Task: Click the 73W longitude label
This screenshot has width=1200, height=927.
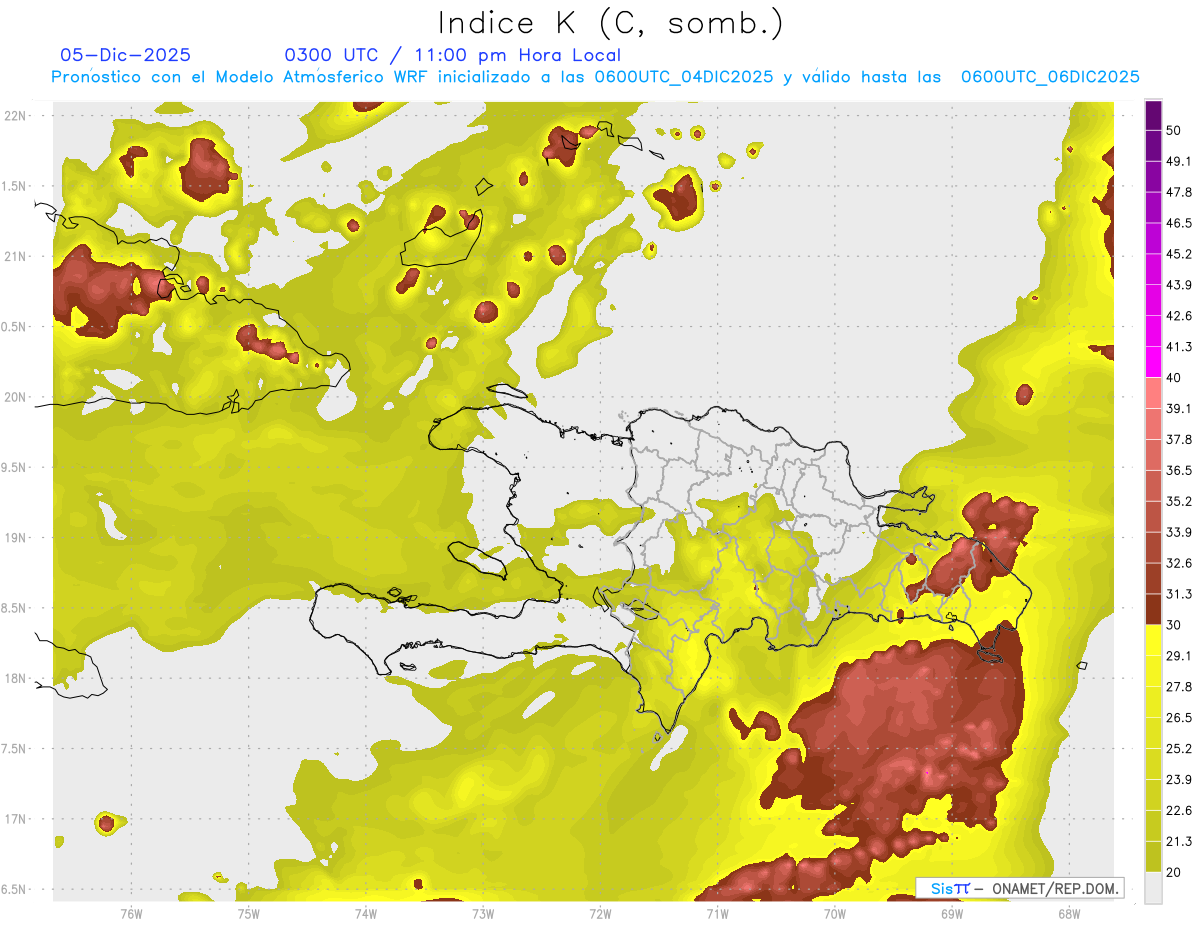Action: tap(483, 913)
